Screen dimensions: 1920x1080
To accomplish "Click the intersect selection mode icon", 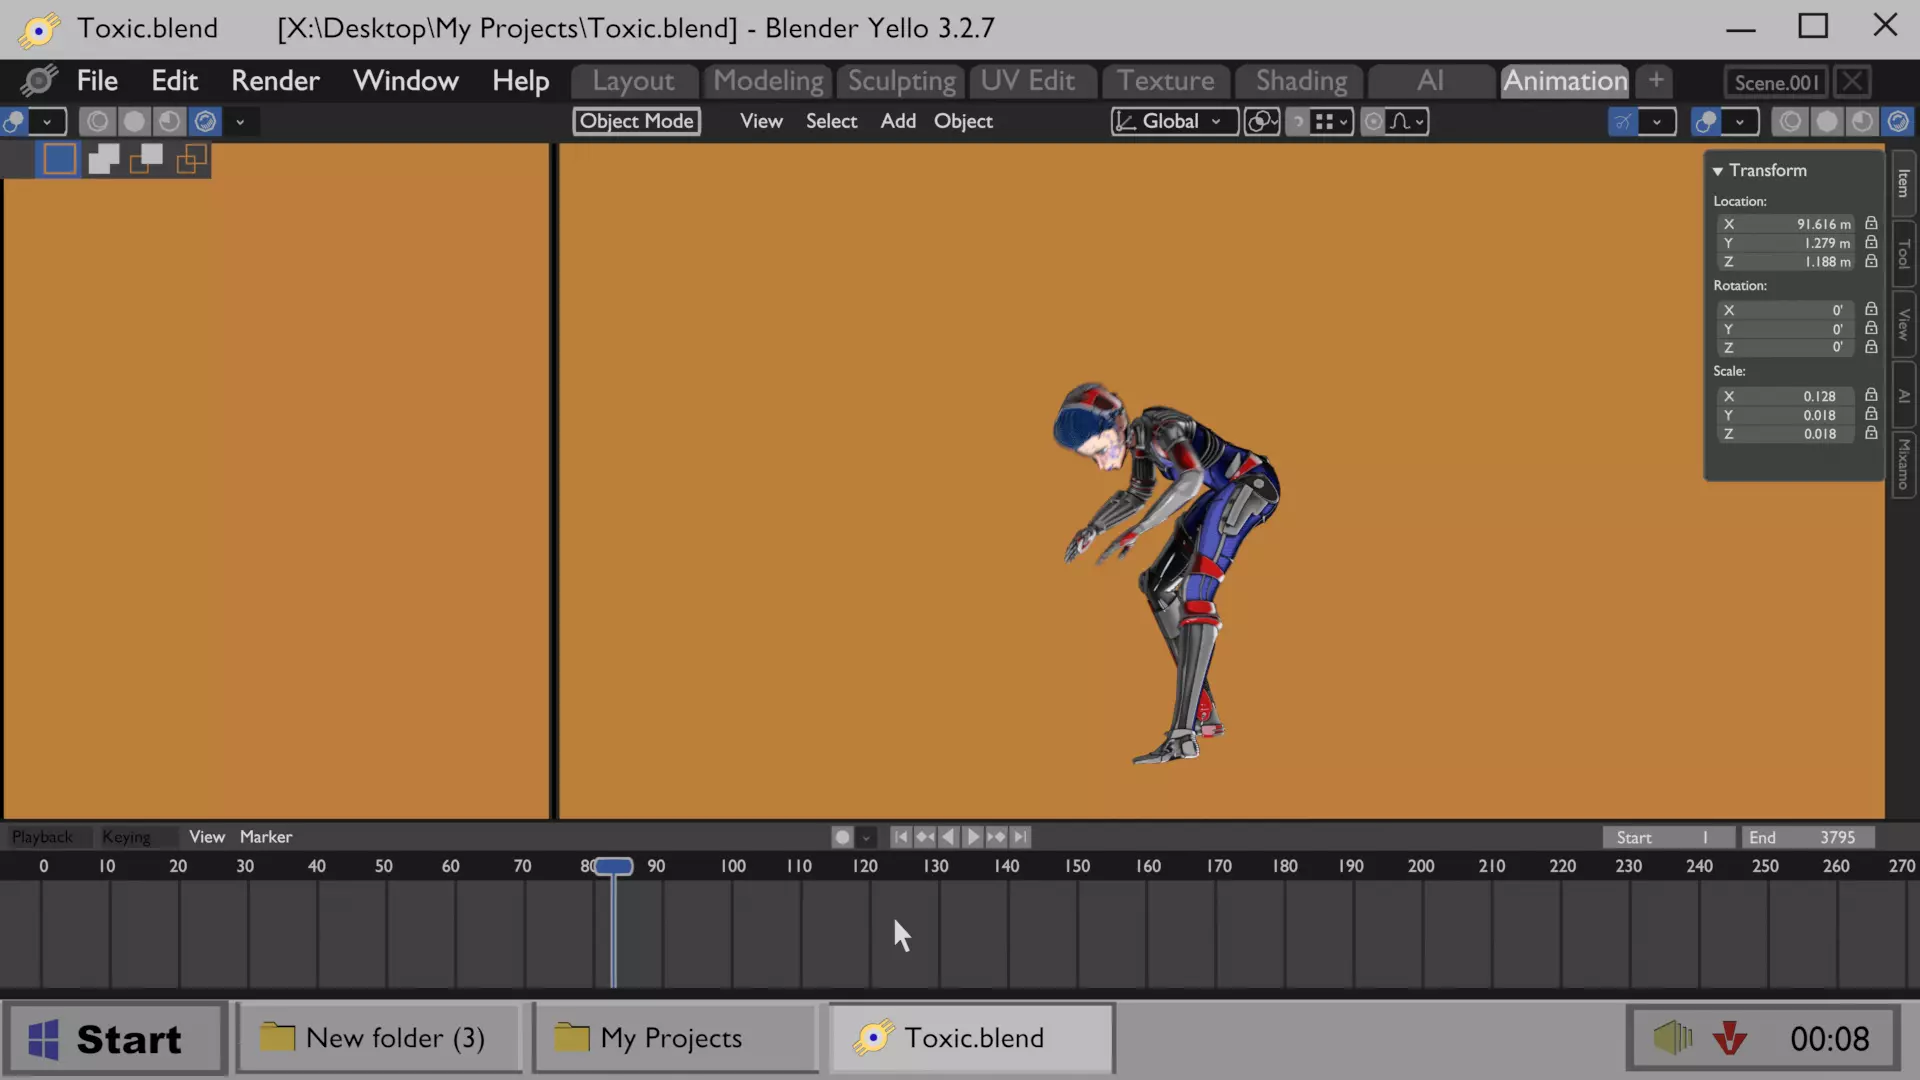I will pos(191,159).
